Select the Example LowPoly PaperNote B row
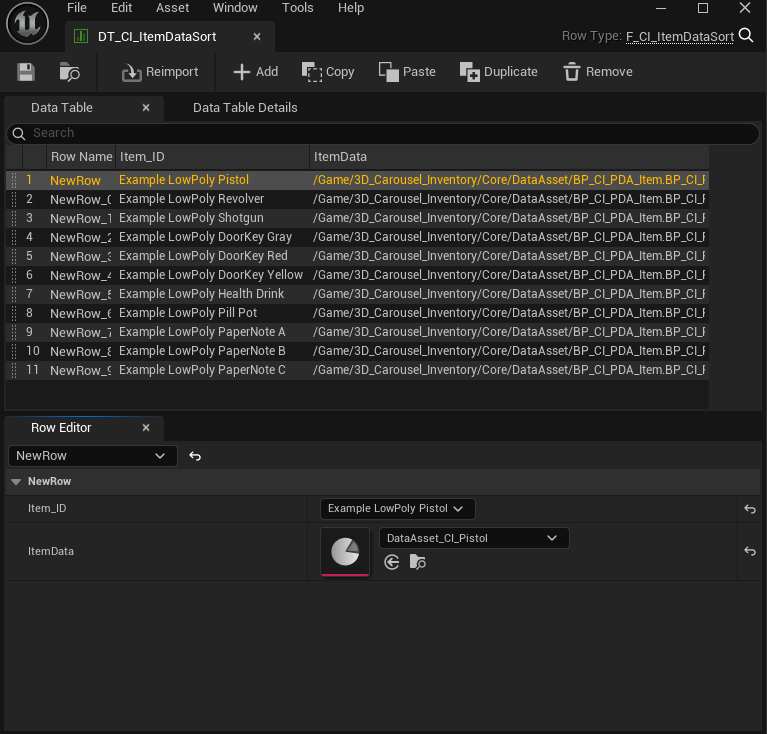The width and height of the screenshot is (767, 734). tap(358, 351)
